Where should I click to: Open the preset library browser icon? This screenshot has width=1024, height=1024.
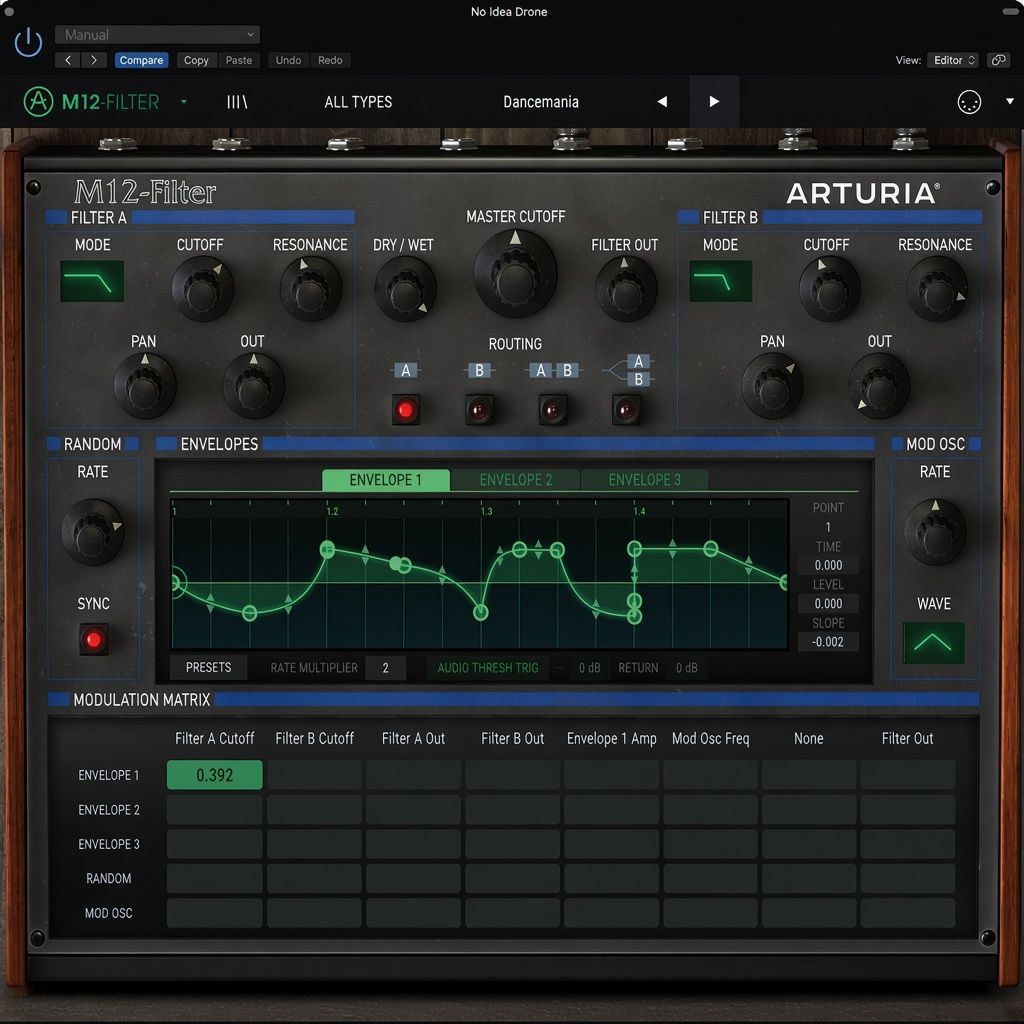pos(237,102)
